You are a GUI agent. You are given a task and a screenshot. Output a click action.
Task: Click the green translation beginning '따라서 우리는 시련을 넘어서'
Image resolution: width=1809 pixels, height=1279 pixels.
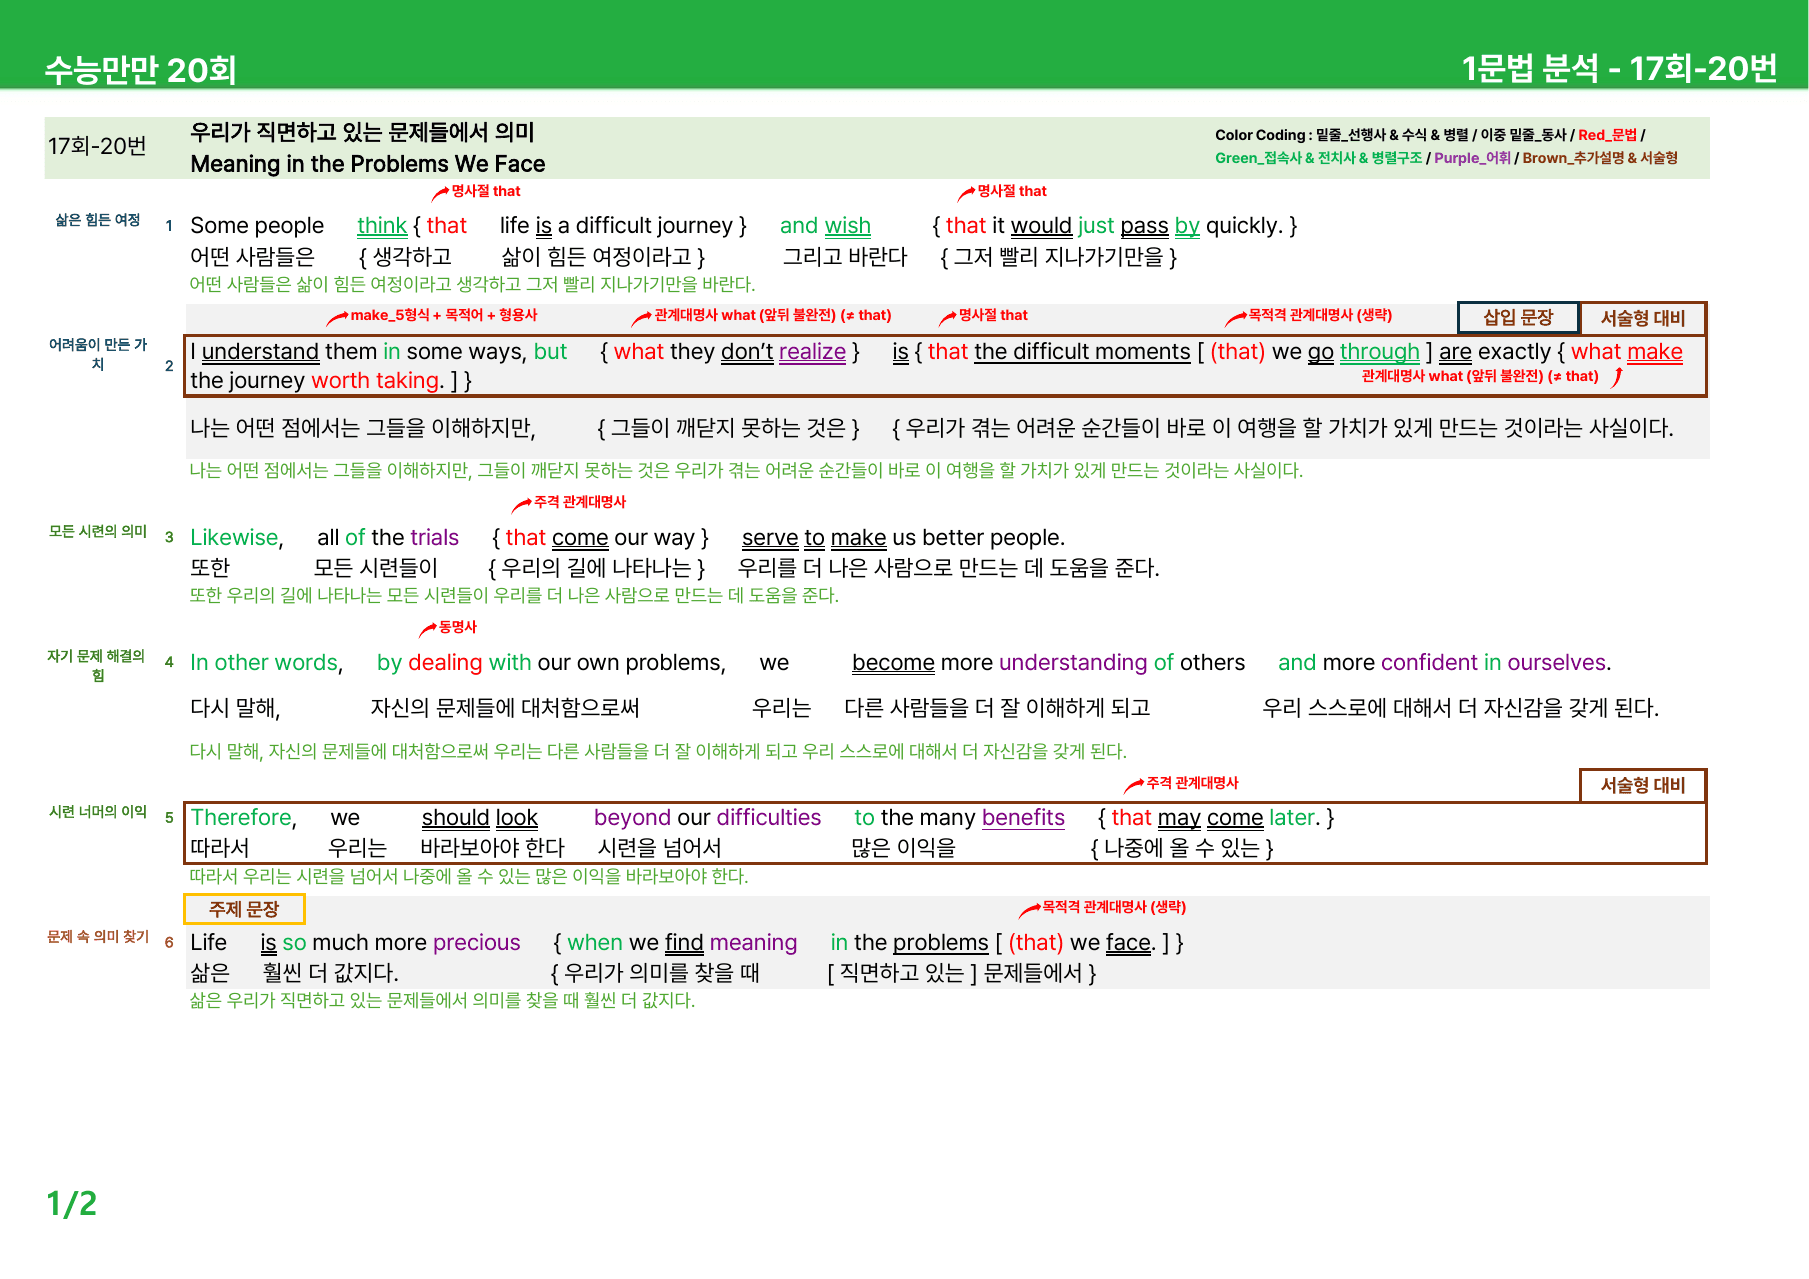point(469,877)
